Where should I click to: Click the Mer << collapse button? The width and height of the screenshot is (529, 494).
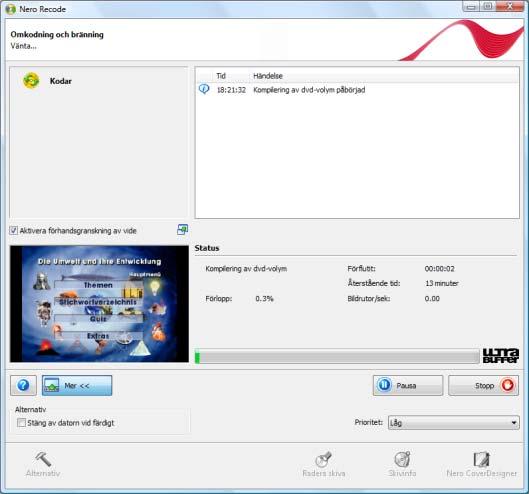click(x=77, y=385)
